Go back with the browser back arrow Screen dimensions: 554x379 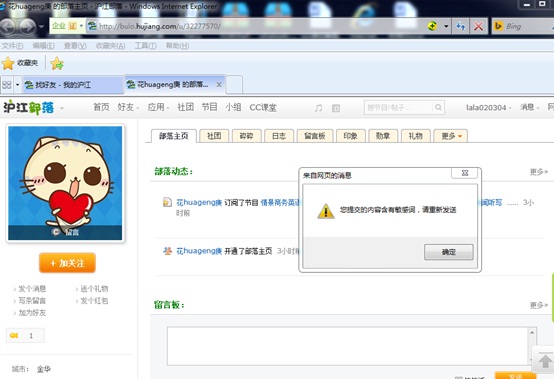click(8, 26)
